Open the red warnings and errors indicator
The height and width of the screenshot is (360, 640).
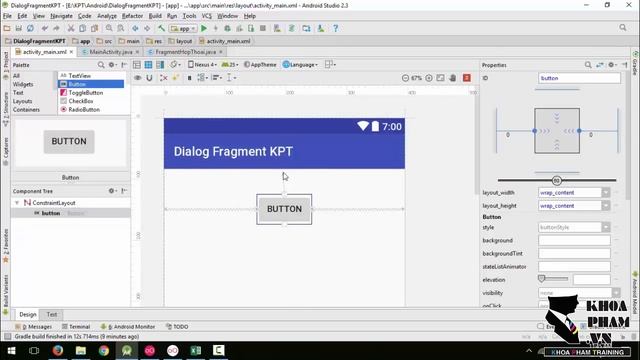(x=467, y=78)
